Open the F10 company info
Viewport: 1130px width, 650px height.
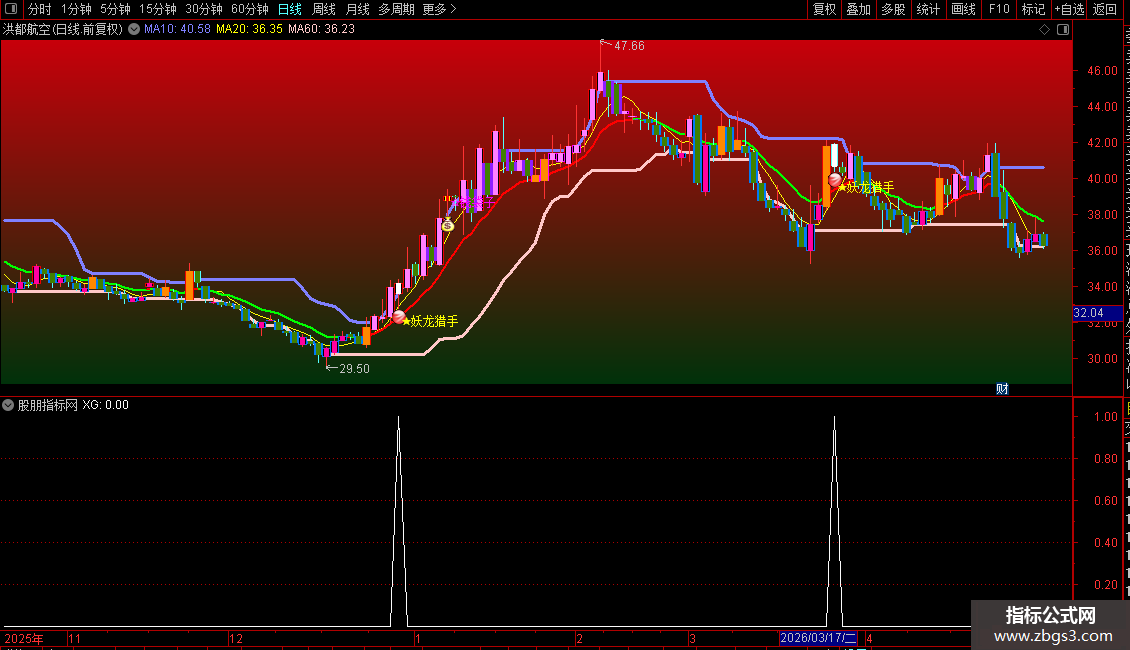click(x=999, y=9)
